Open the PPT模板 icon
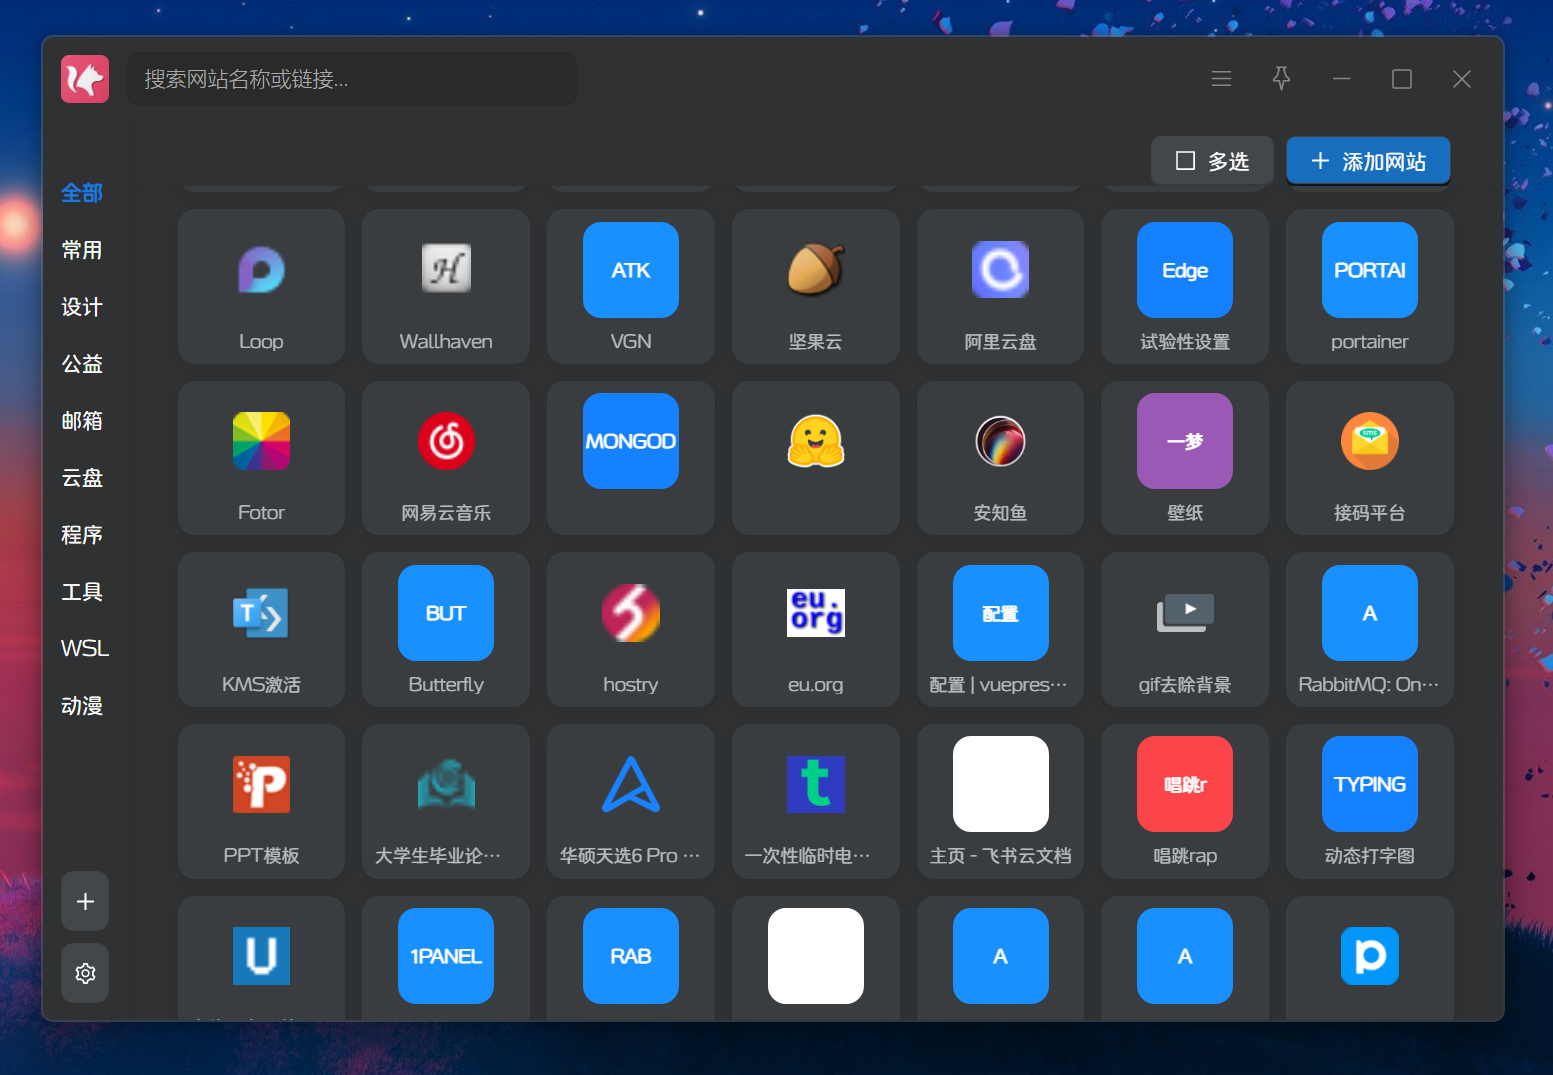Screen dimensions: 1553x1075 (261, 784)
